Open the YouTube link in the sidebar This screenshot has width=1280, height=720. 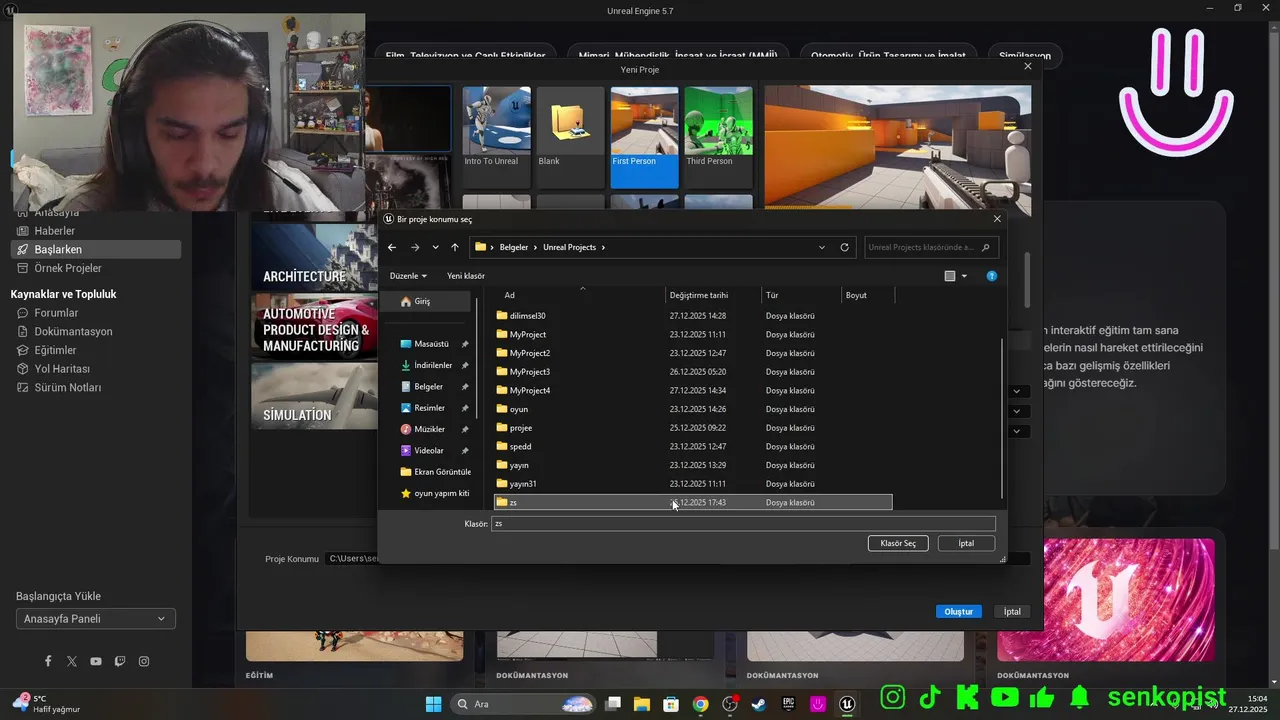(96, 661)
